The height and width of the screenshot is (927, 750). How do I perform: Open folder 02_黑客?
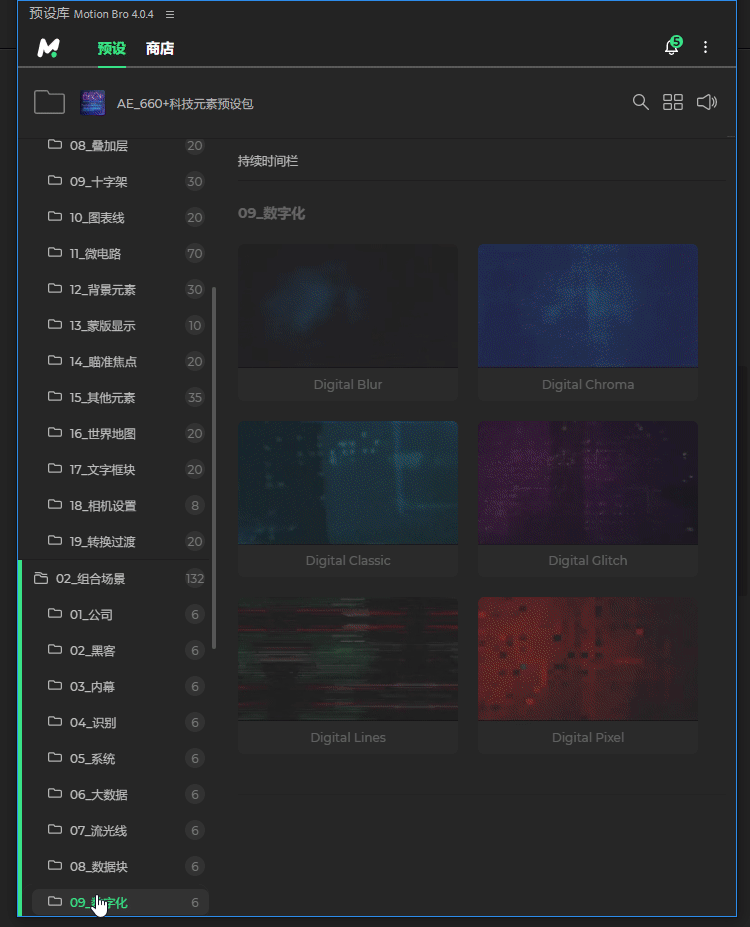pos(120,651)
